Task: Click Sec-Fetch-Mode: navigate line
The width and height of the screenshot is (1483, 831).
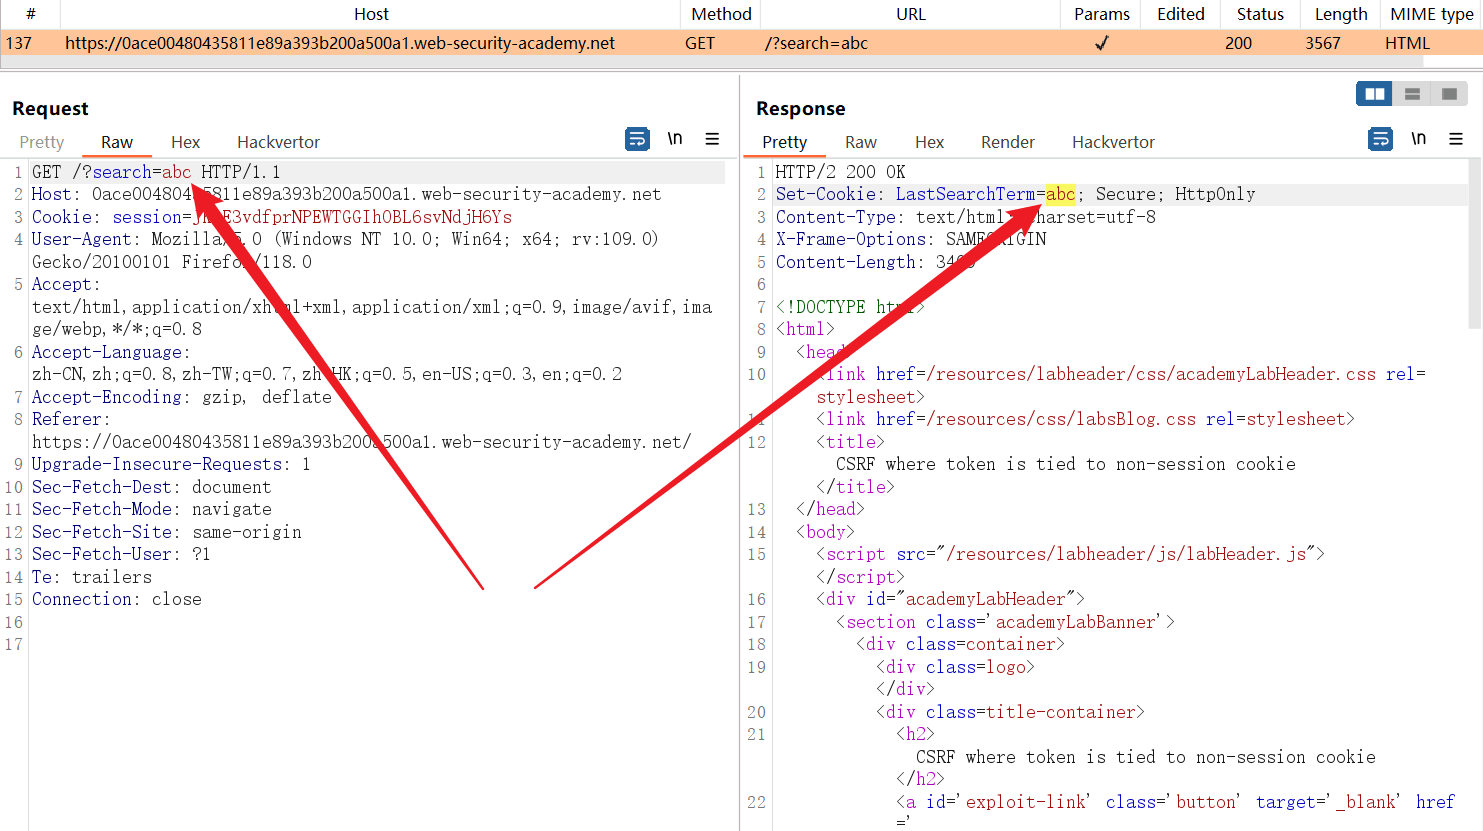Action: [151, 509]
